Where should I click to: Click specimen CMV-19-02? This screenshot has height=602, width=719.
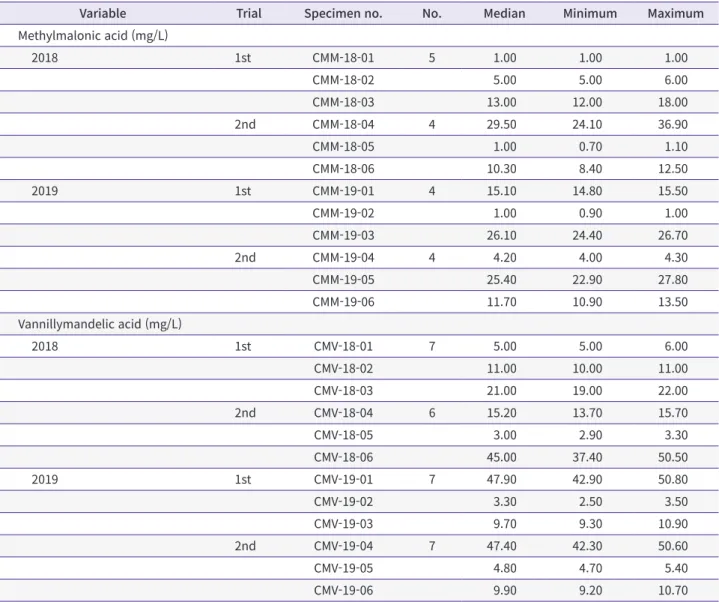343,502
